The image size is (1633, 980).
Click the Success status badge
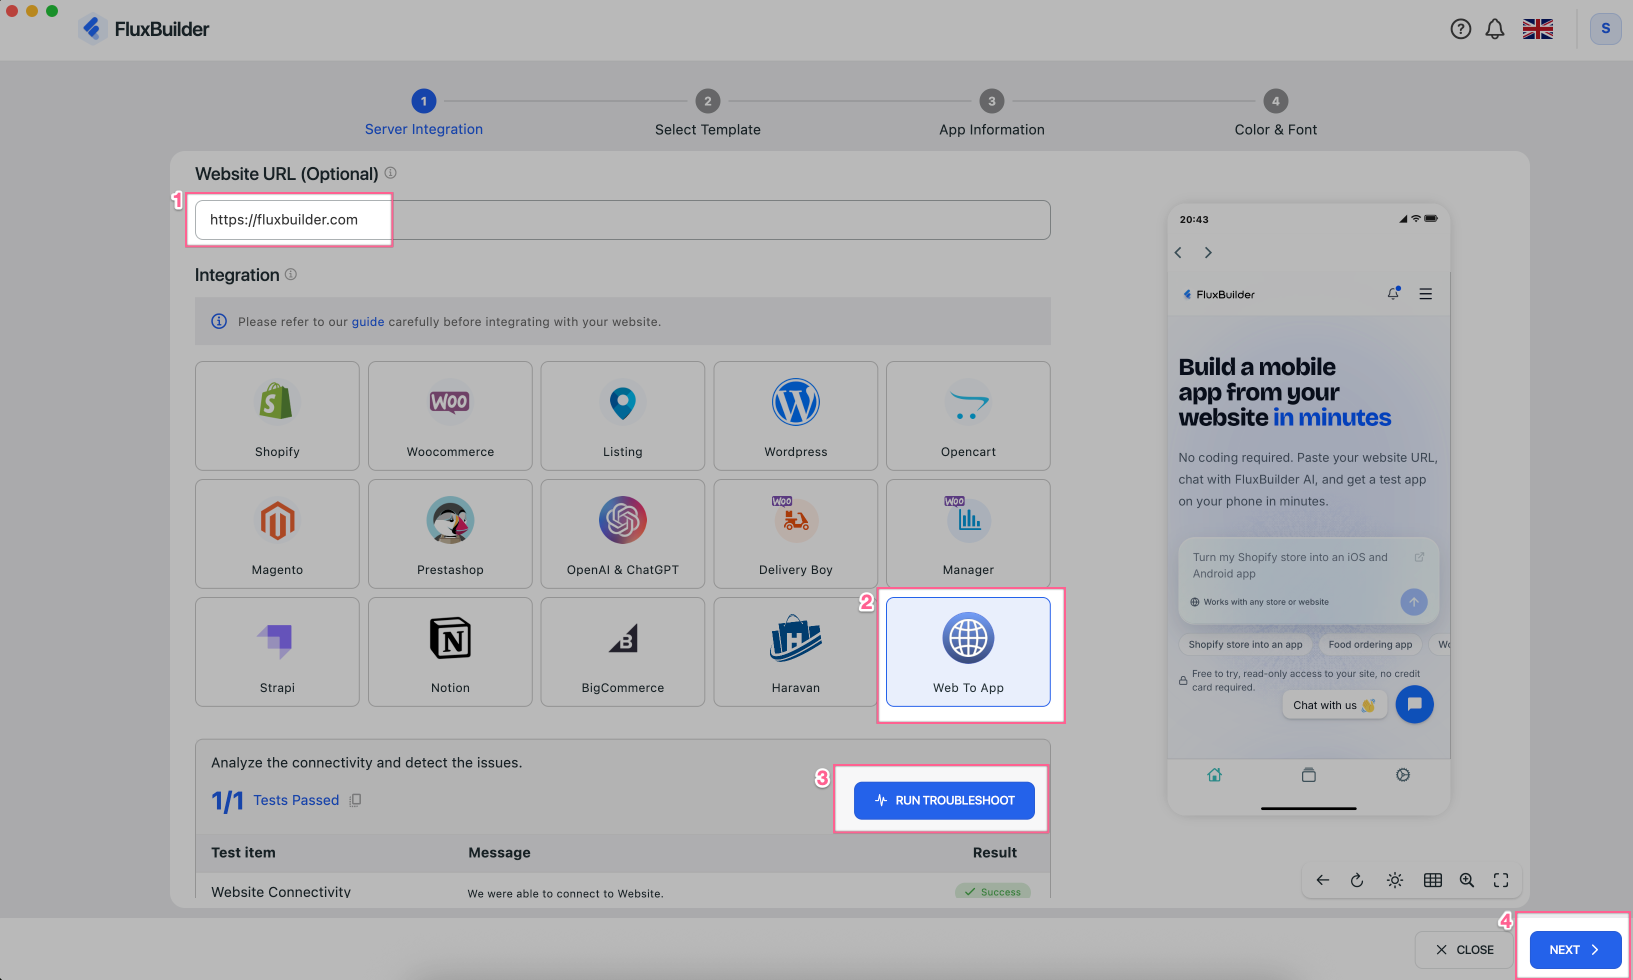tap(993, 891)
